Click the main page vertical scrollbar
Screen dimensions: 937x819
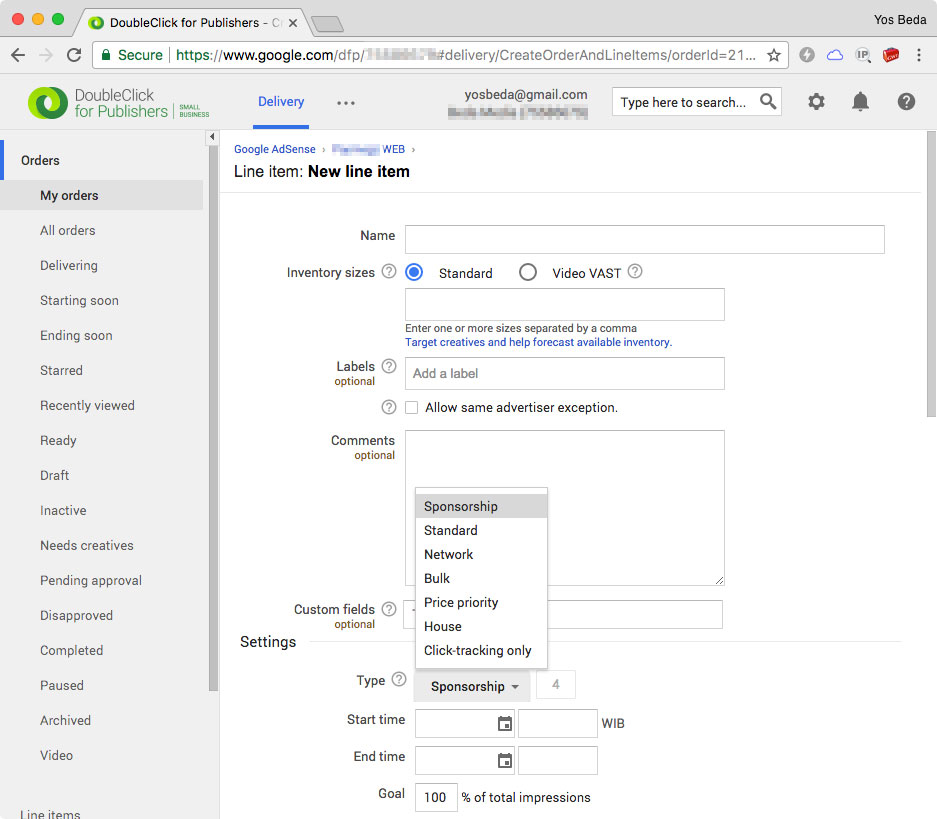click(x=931, y=275)
